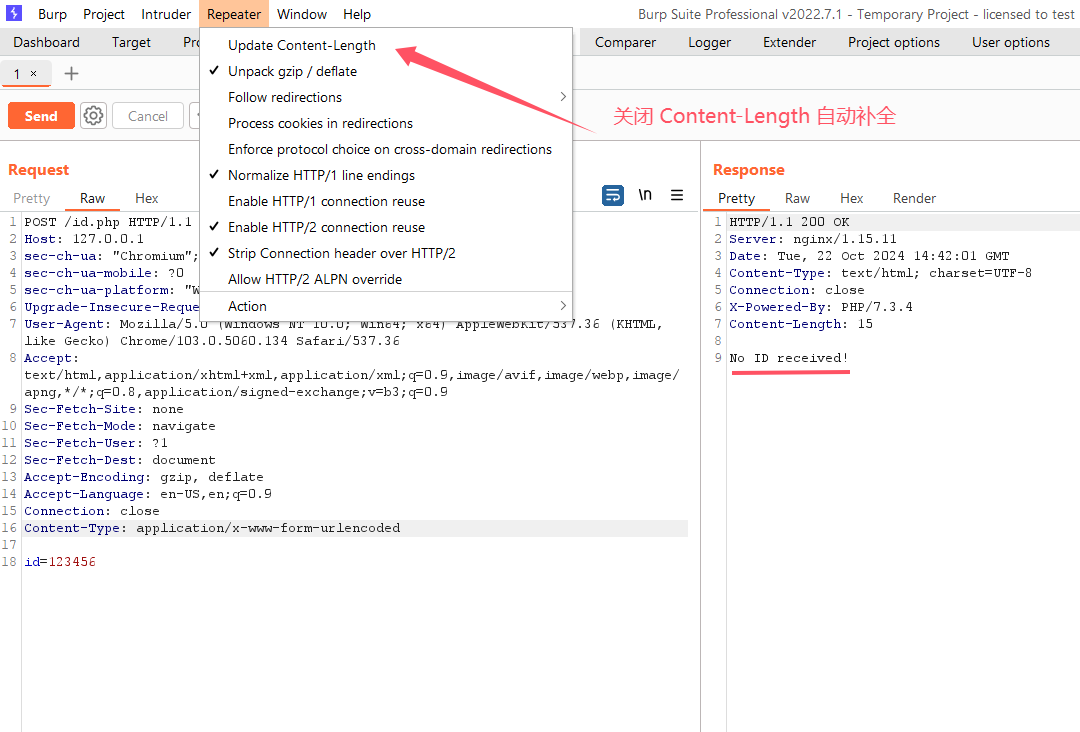This screenshot has height=732, width=1080.
Task: Switch to Target tab
Action: click(x=132, y=43)
